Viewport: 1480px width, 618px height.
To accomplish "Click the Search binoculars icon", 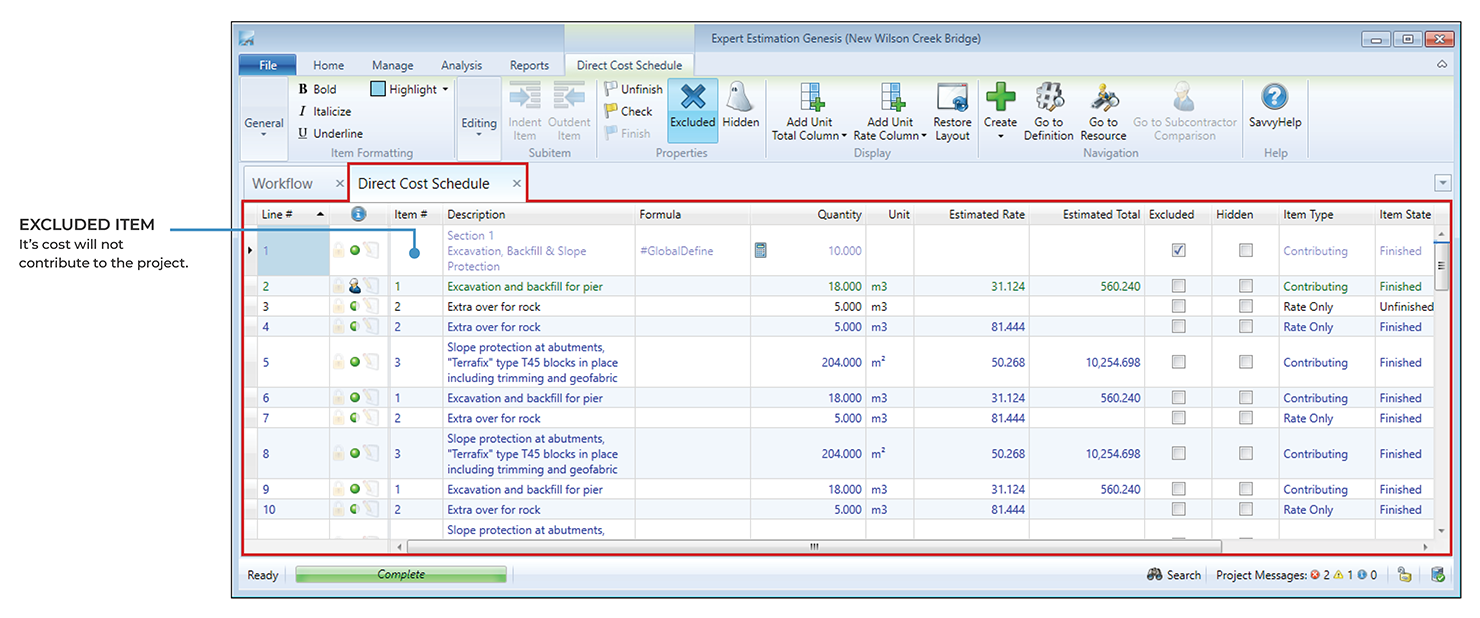I will tap(1154, 575).
